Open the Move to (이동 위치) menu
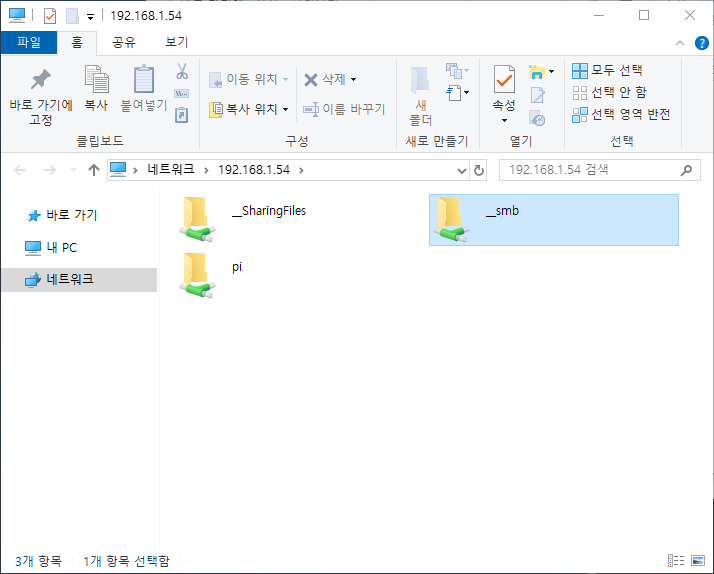Image resolution: width=714 pixels, height=574 pixels. click(x=249, y=80)
